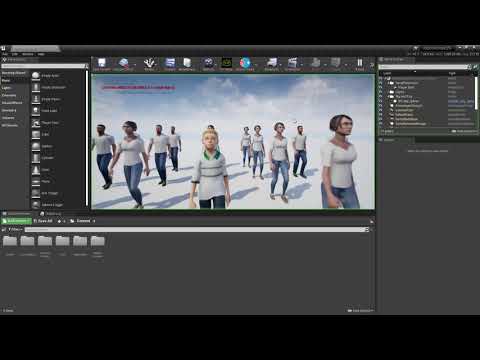The width and height of the screenshot is (480, 360).
Task: Switch to the Output Log tab
Action: point(51,214)
